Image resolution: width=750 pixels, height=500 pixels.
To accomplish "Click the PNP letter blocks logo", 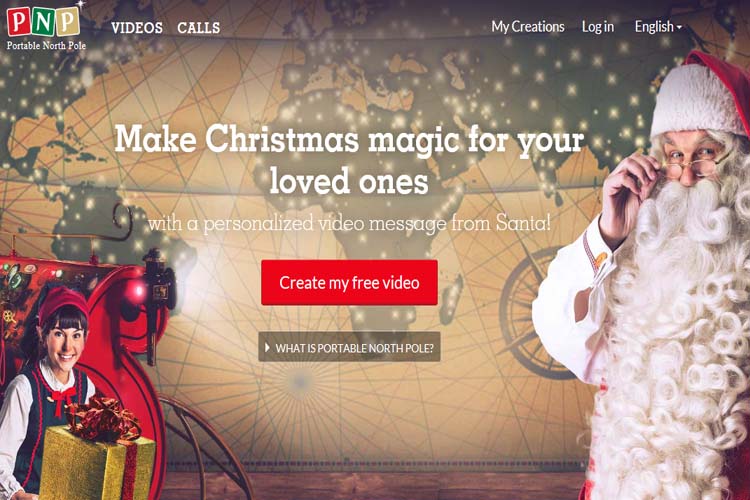I will click(x=43, y=21).
